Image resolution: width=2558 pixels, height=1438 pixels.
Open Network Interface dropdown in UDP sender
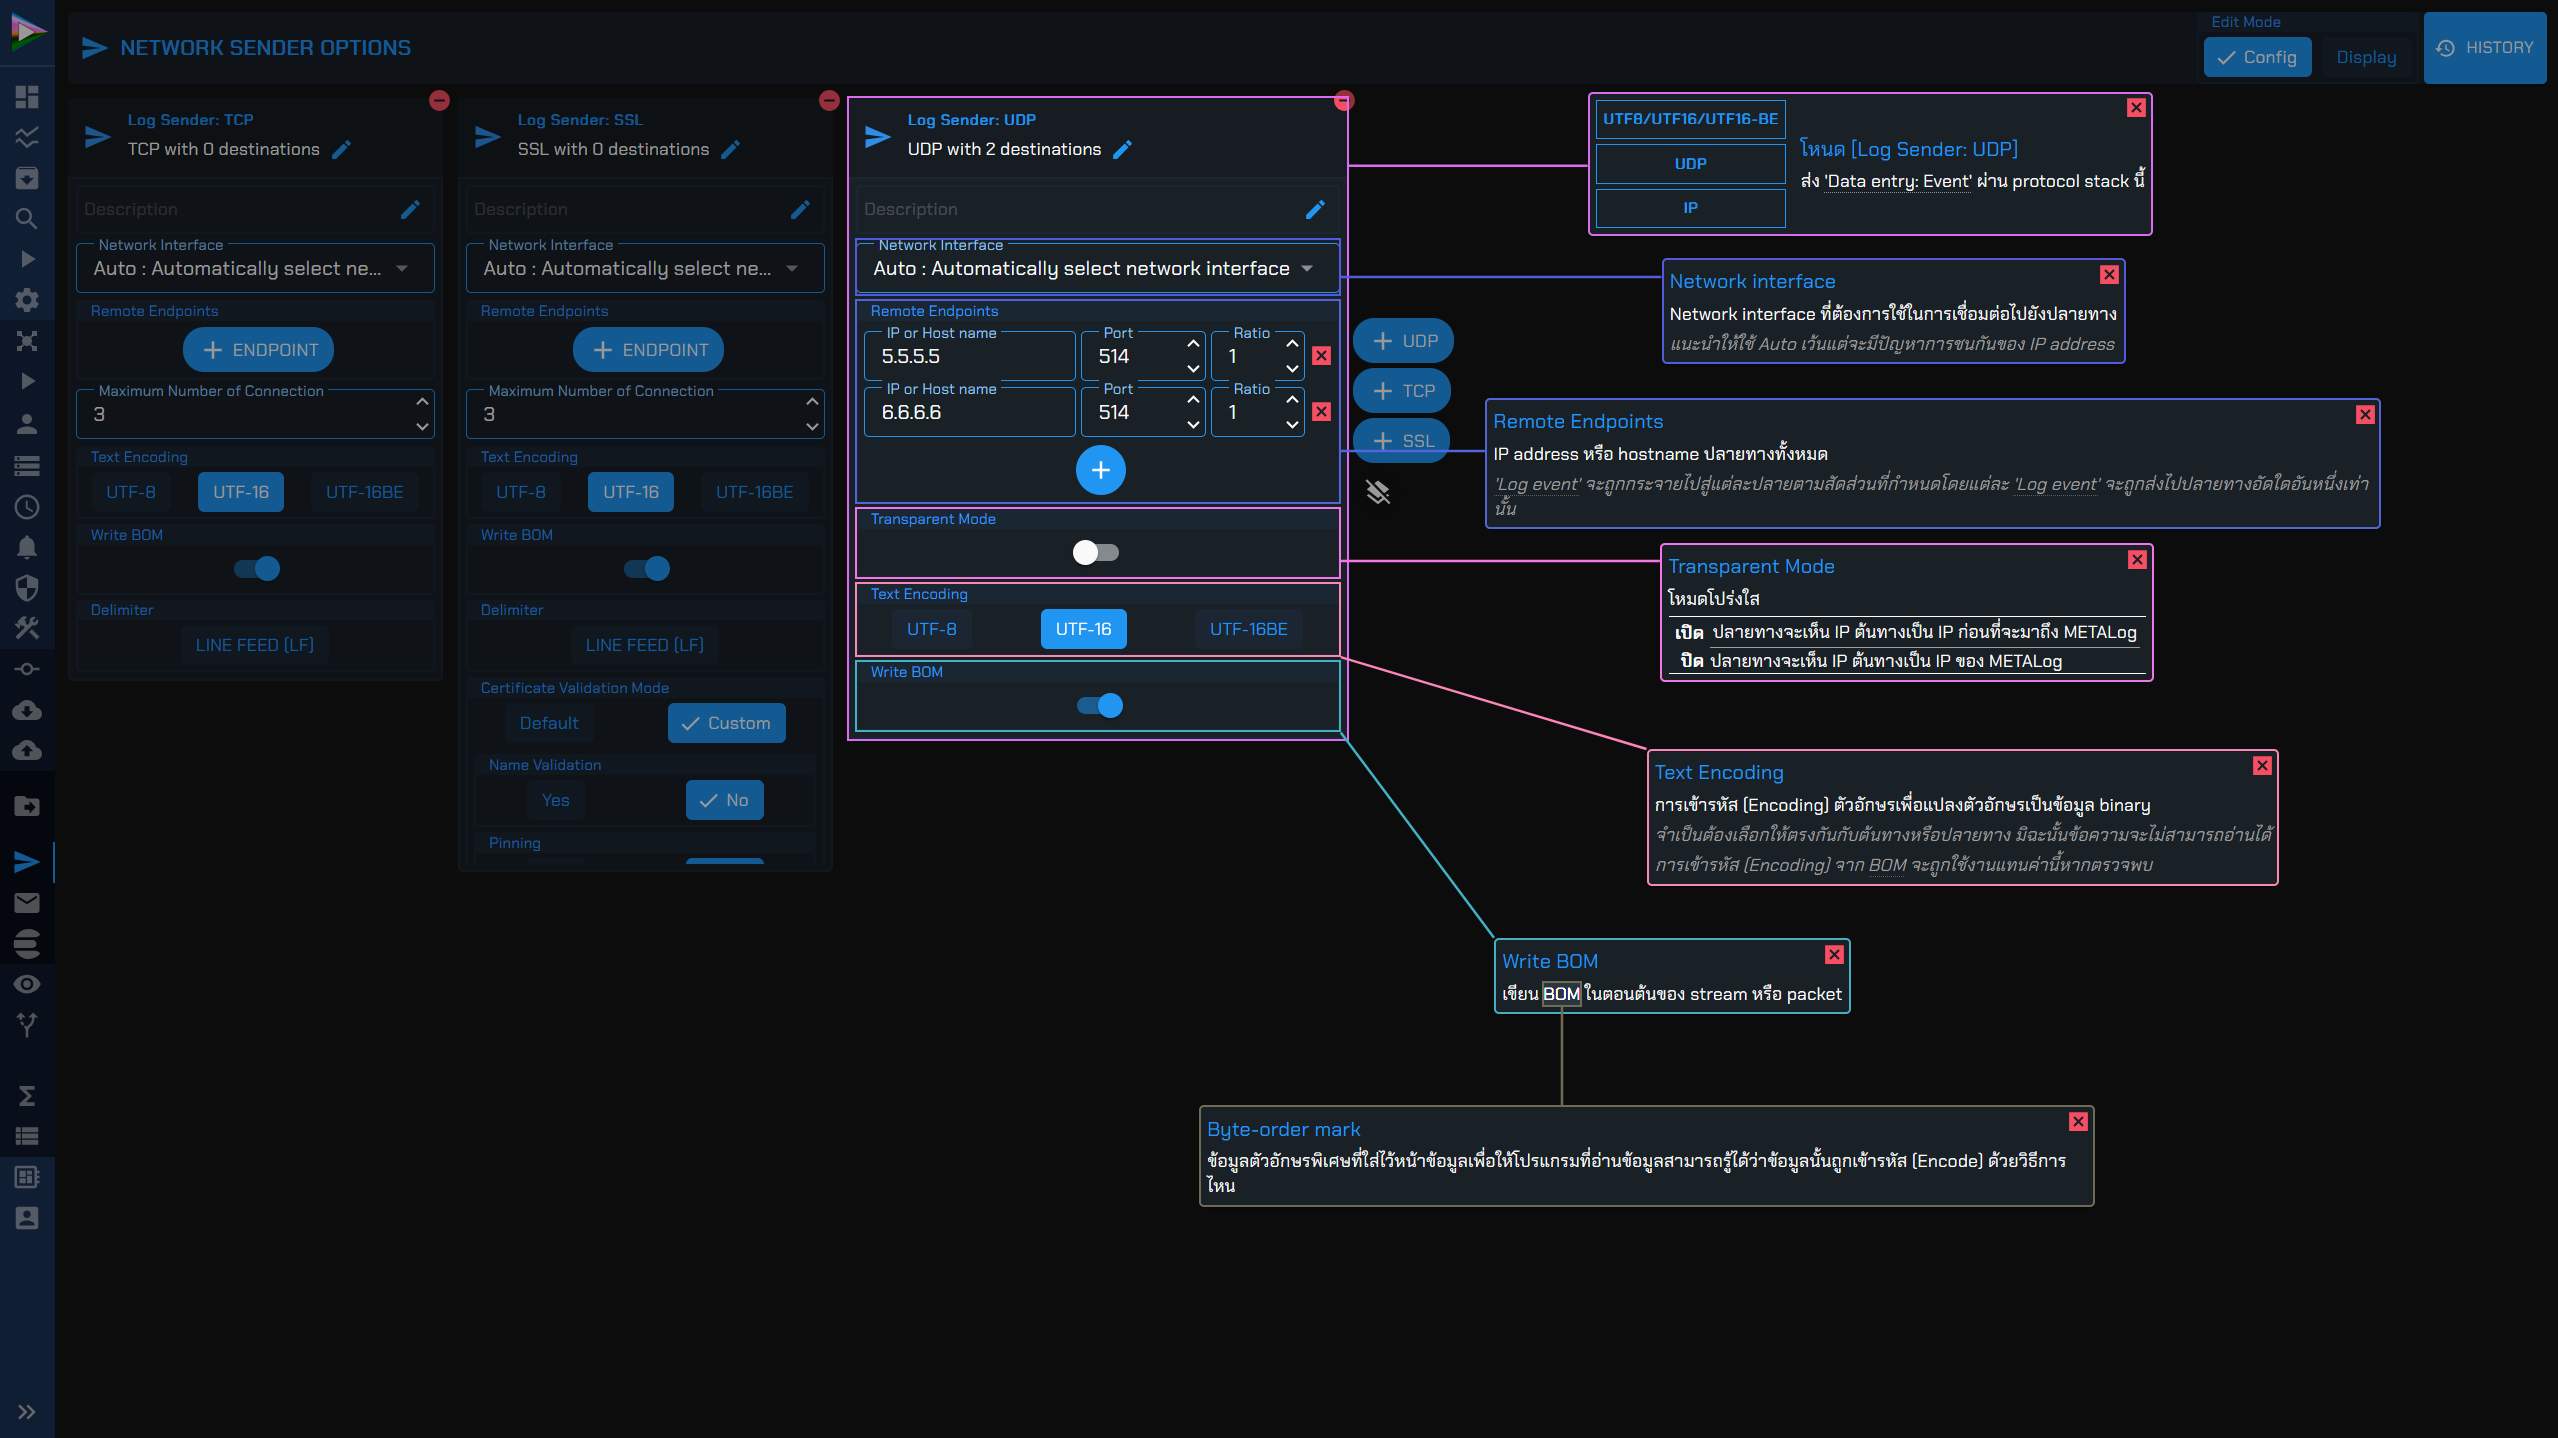(x=1098, y=268)
